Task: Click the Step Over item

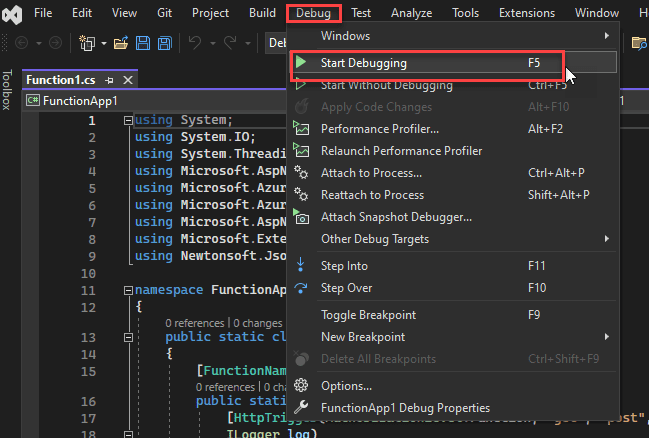Action: (345, 288)
